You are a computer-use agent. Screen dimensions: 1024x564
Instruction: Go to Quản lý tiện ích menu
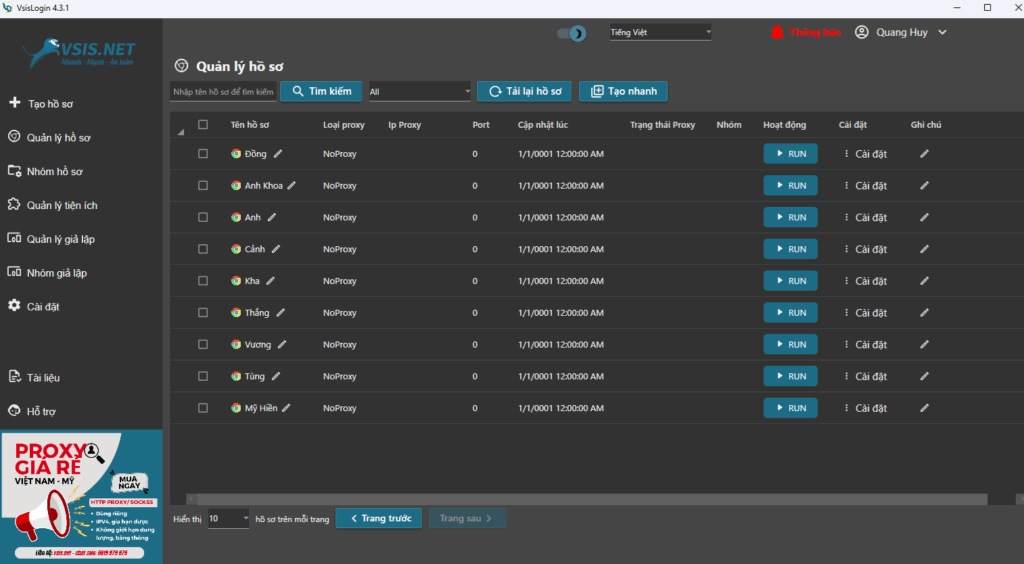click(61, 205)
